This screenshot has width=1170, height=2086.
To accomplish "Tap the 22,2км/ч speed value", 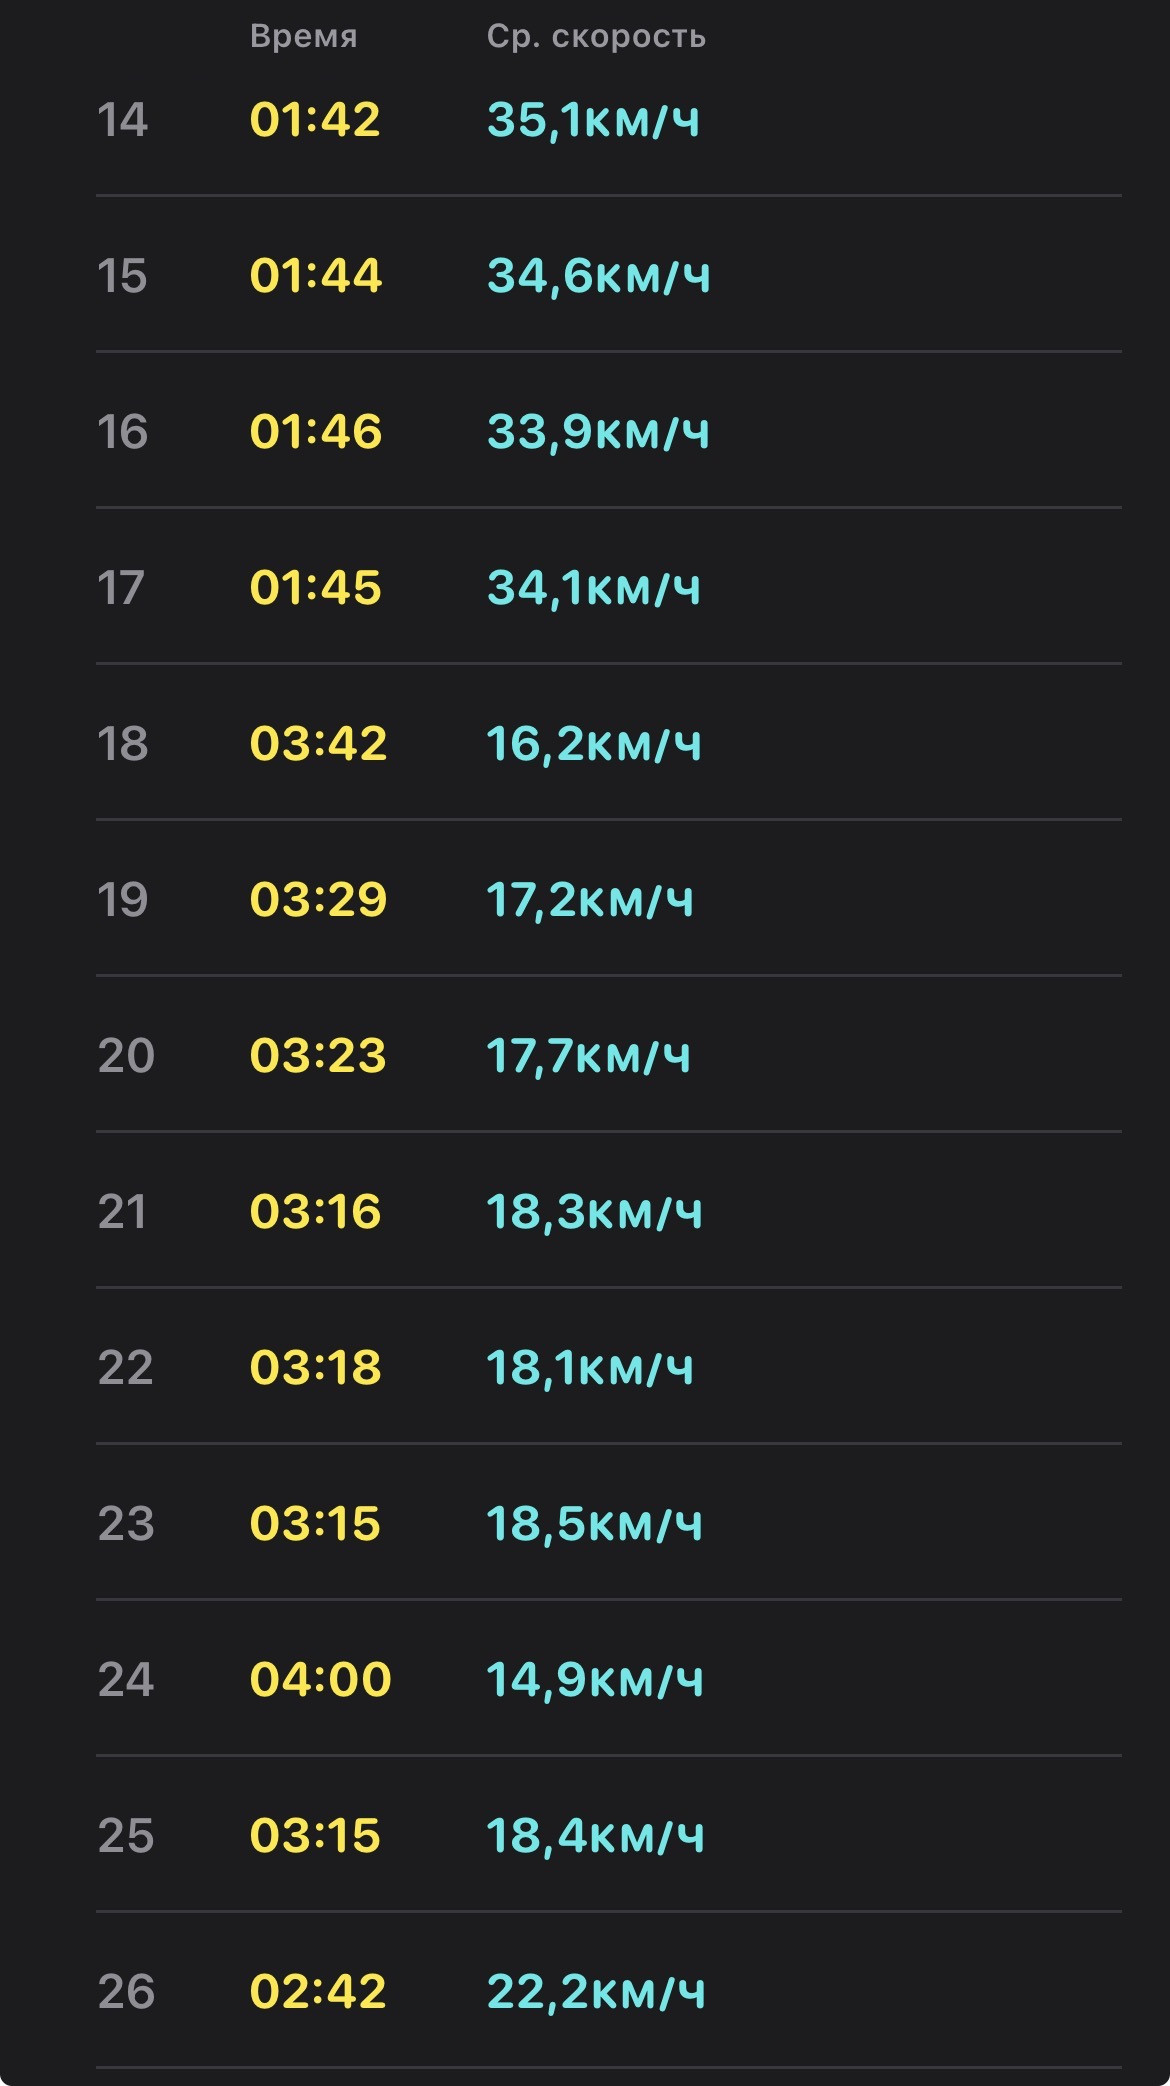I will (596, 1992).
